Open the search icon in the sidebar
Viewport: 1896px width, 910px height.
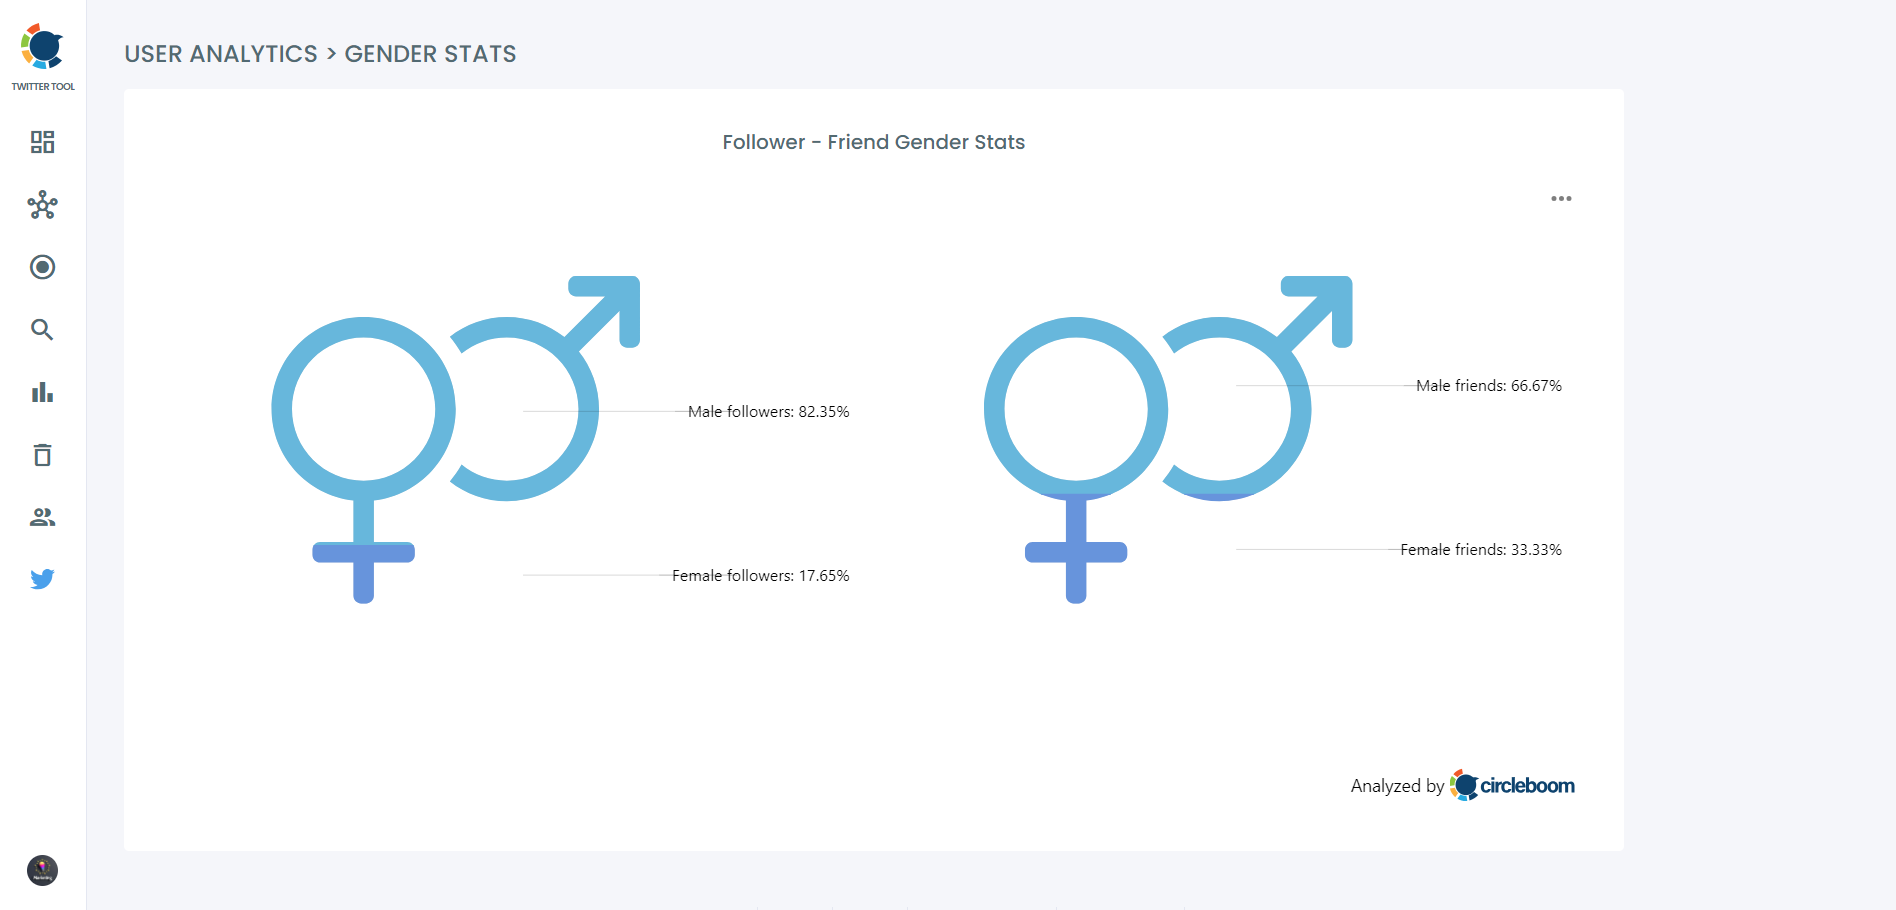pyautogui.click(x=42, y=329)
